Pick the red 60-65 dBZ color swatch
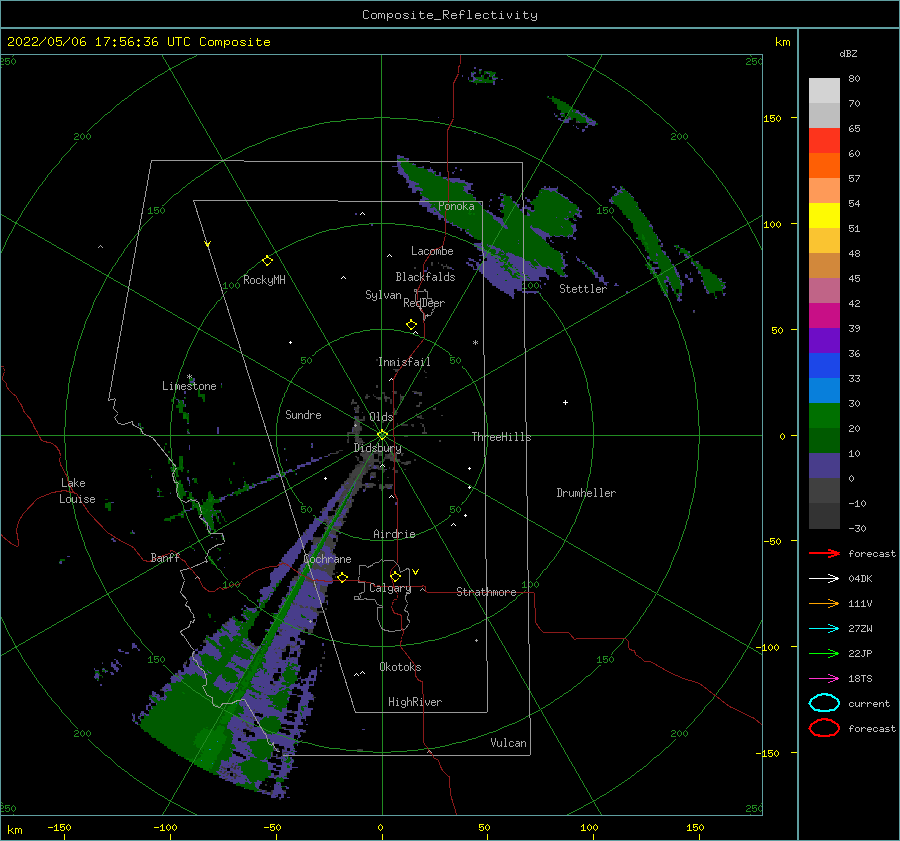Image resolution: width=900 pixels, height=841 pixels. tap(824, 141)
